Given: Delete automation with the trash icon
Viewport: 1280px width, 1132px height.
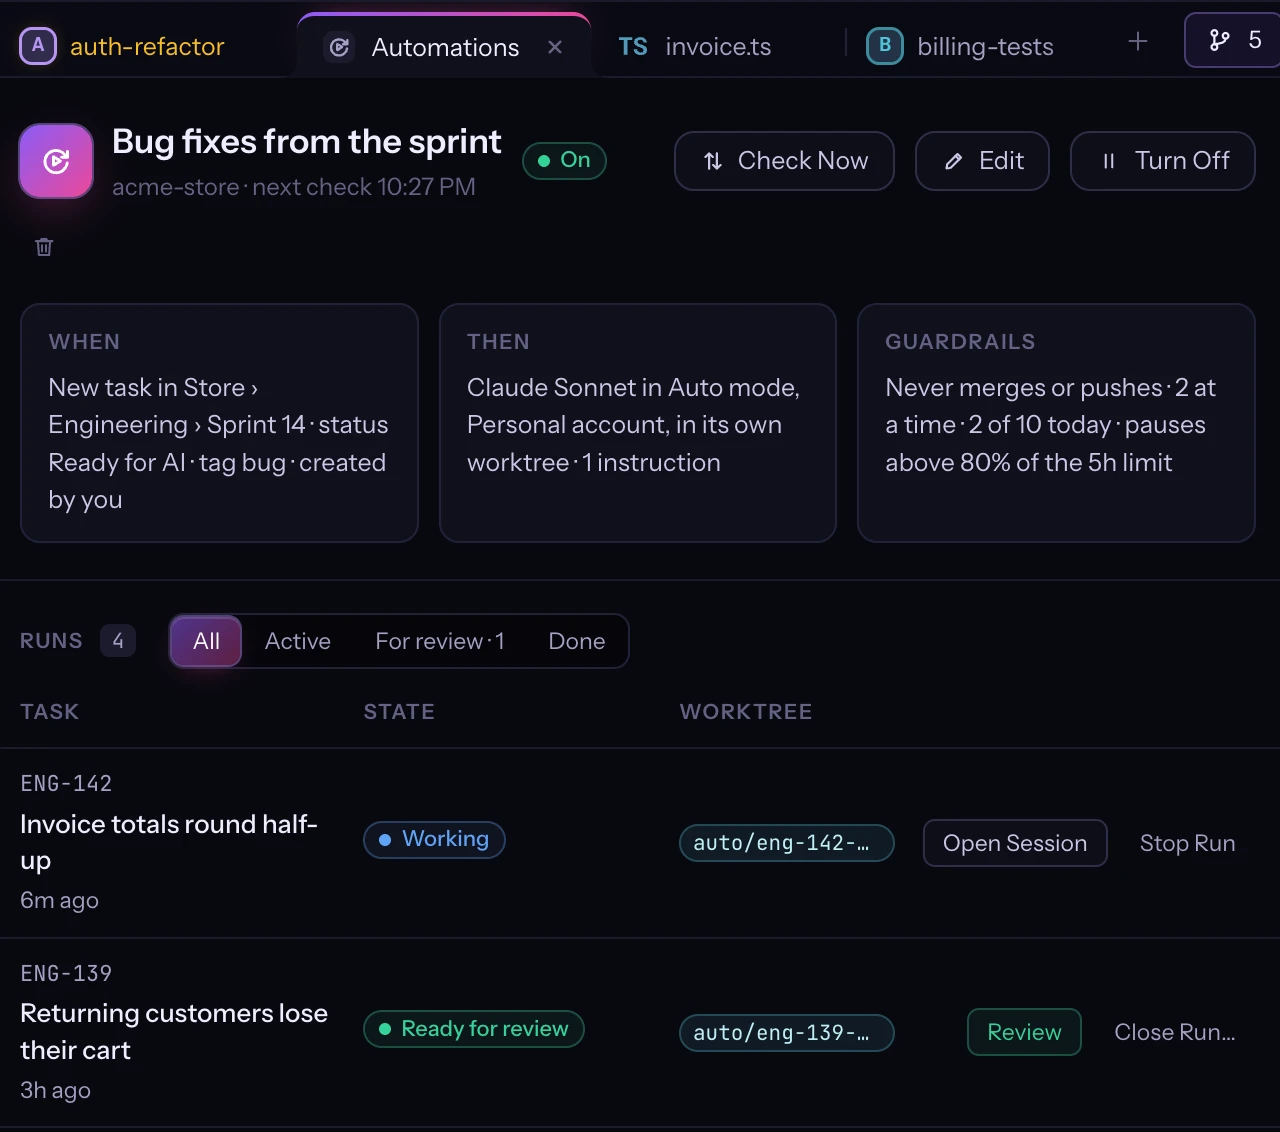Looking at the screenshot, I should pyautogui.click(x=44, y=247).
